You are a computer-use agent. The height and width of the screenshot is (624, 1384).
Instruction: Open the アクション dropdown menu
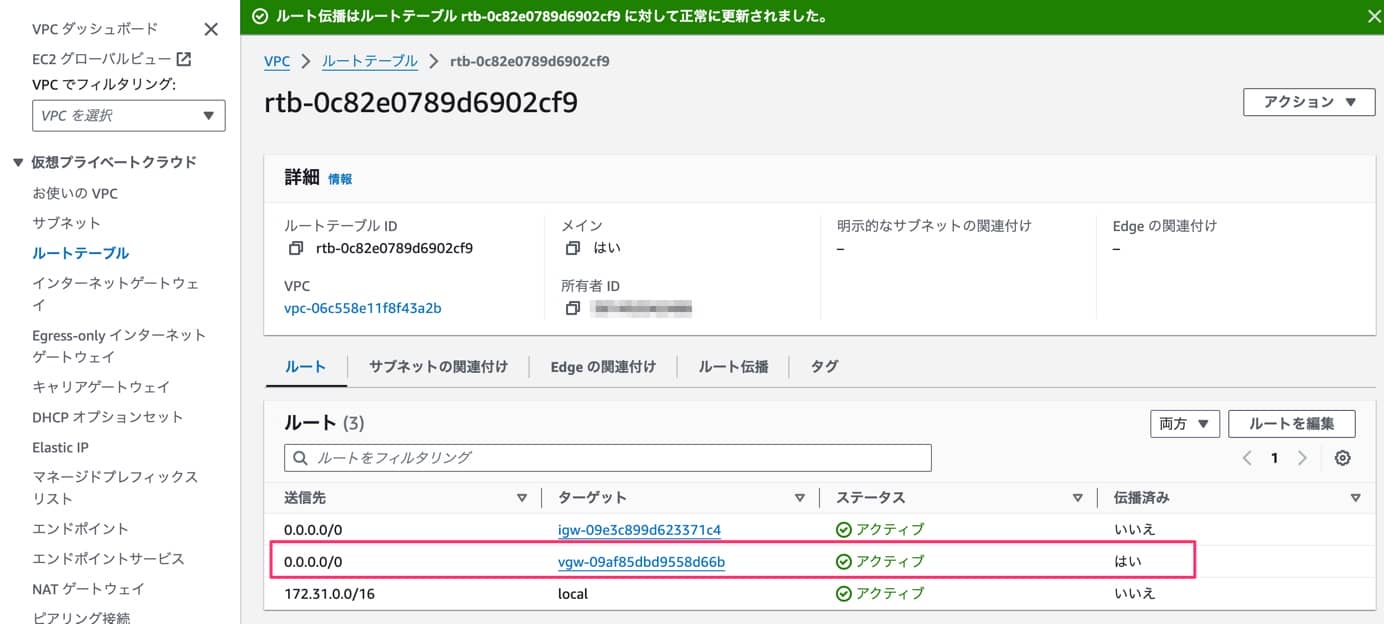[x=1309, y=102]
